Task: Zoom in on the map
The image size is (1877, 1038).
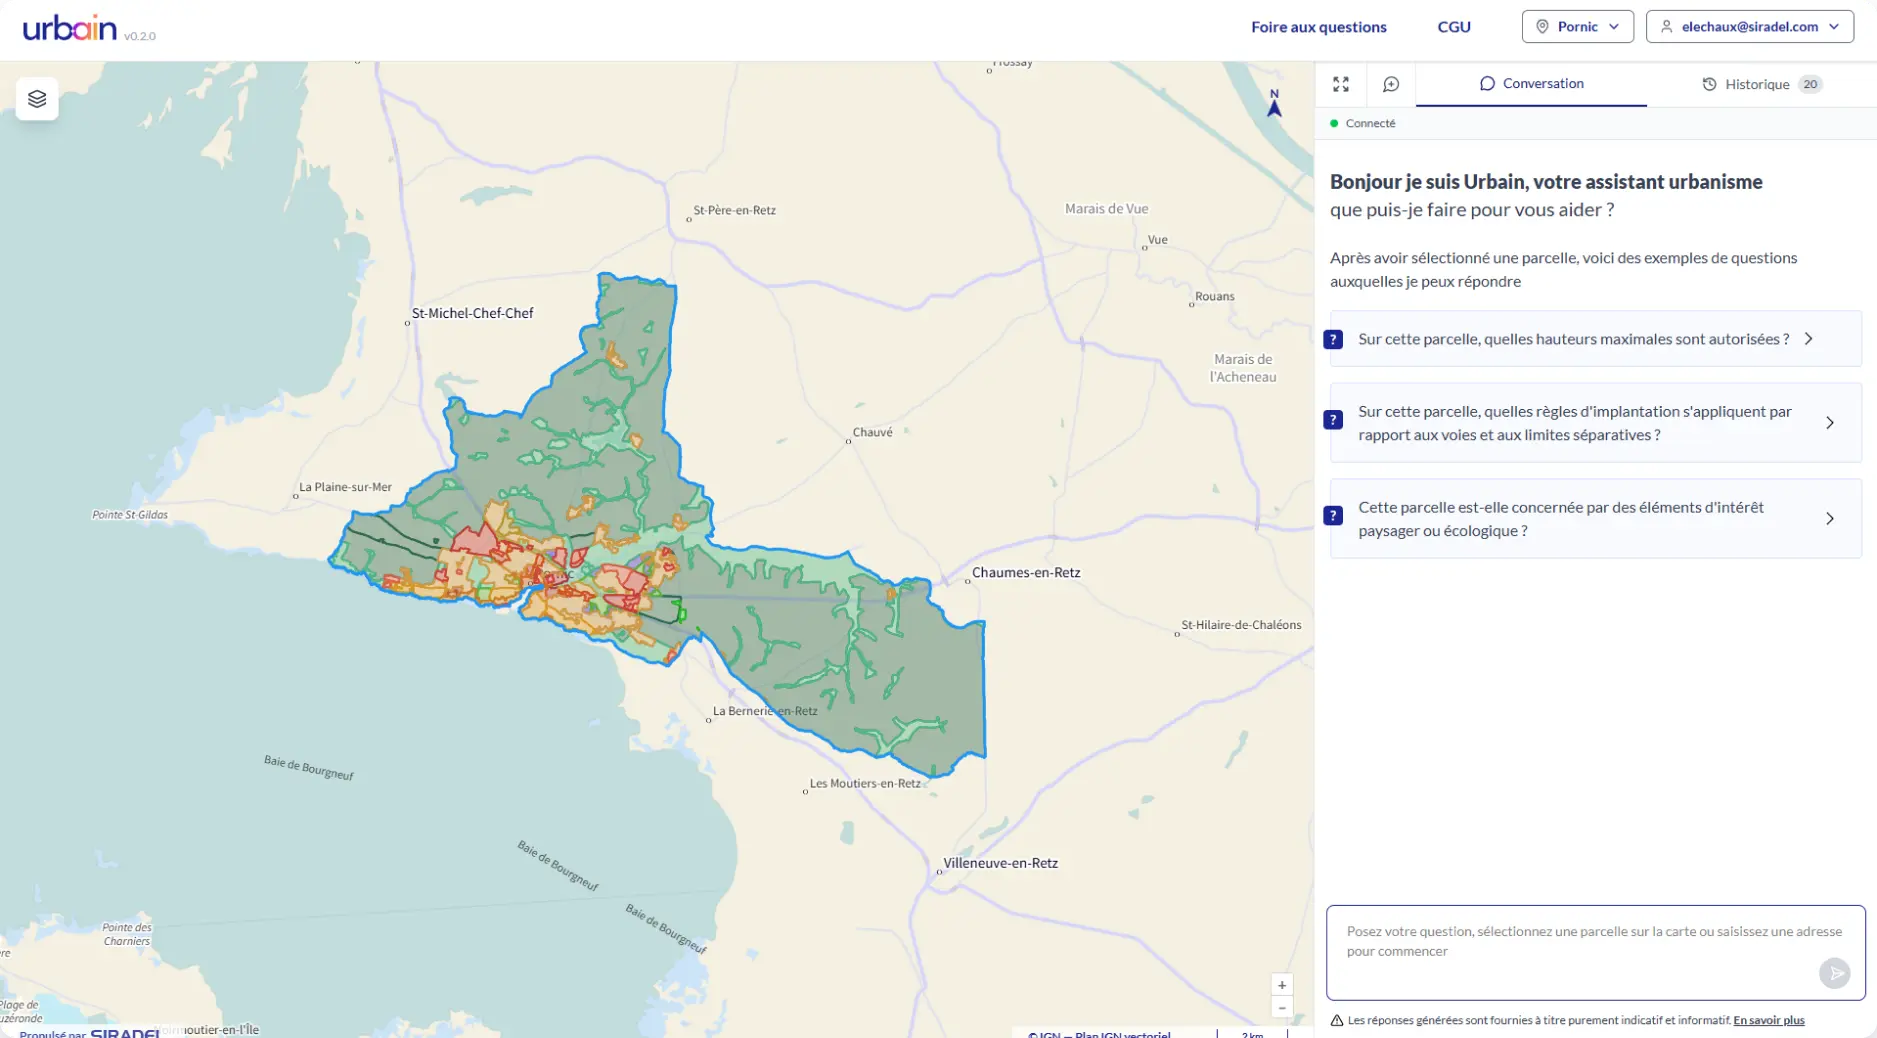Action: click(x=1282, y=985)
